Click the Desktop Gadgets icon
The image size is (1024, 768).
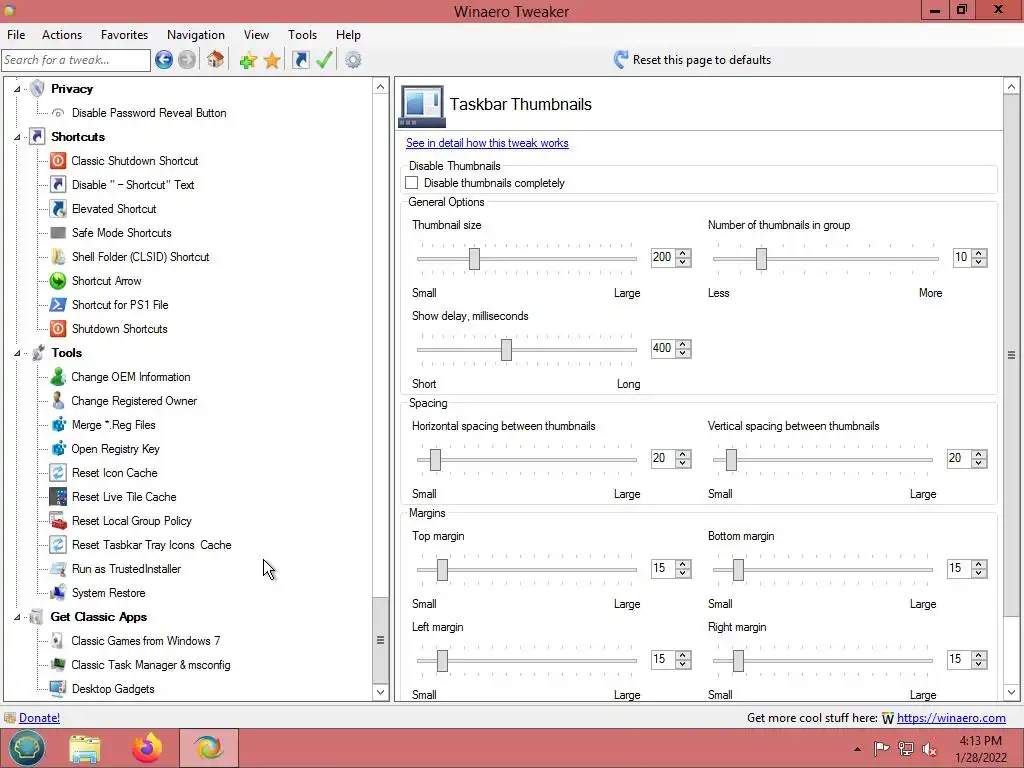(x=58, y=689)
